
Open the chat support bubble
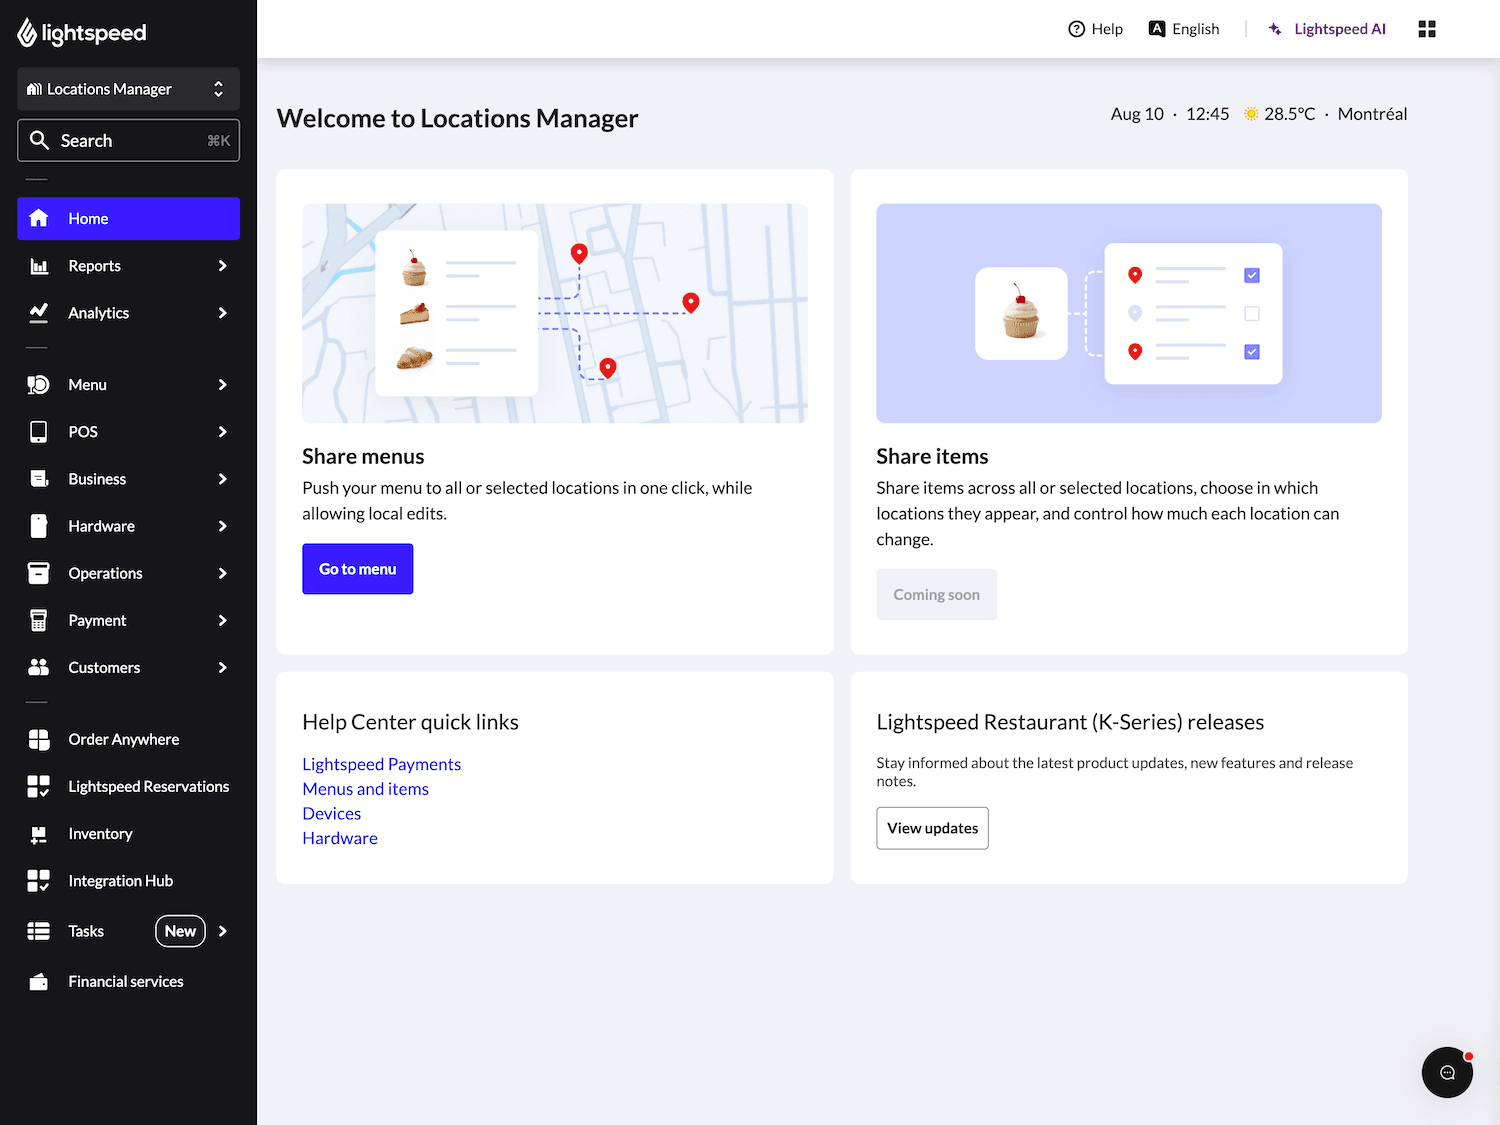coord(1447,1072)
